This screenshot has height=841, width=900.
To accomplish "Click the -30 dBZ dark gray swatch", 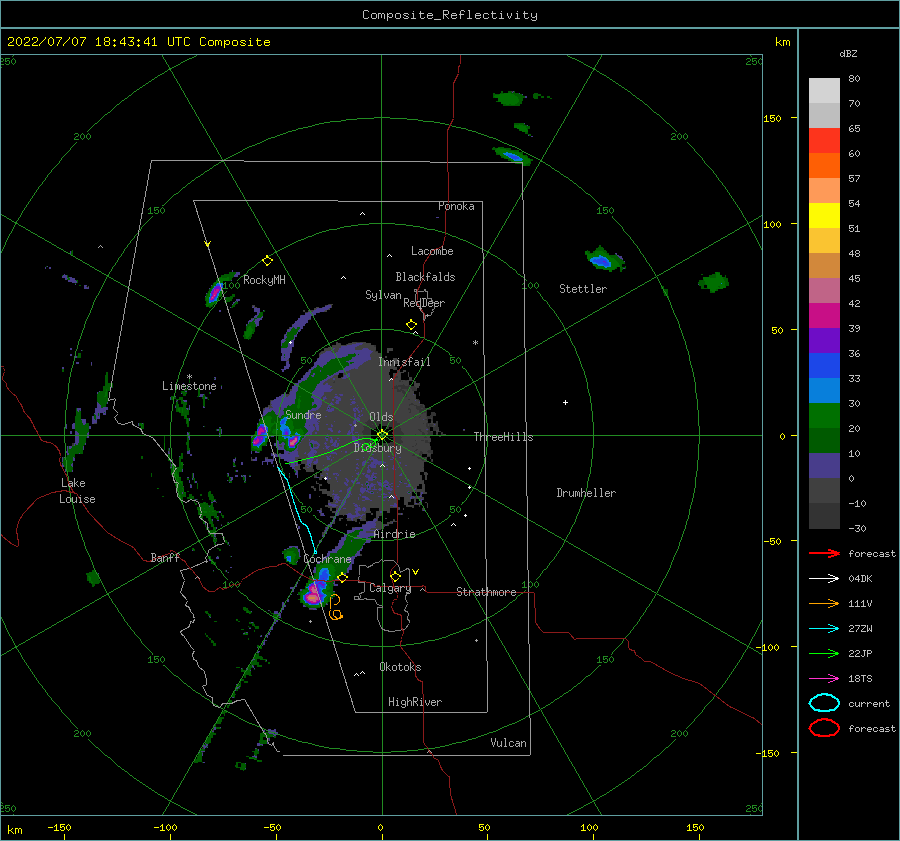I will point(824,516).
